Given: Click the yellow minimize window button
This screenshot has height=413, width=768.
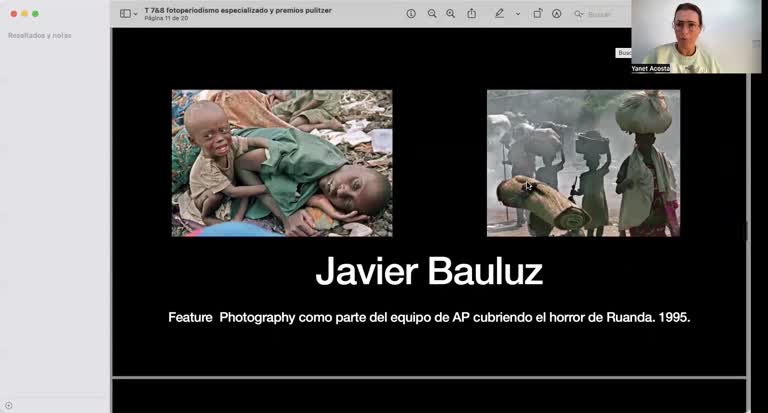Looking at the screenshot, I should pos(23,14).
